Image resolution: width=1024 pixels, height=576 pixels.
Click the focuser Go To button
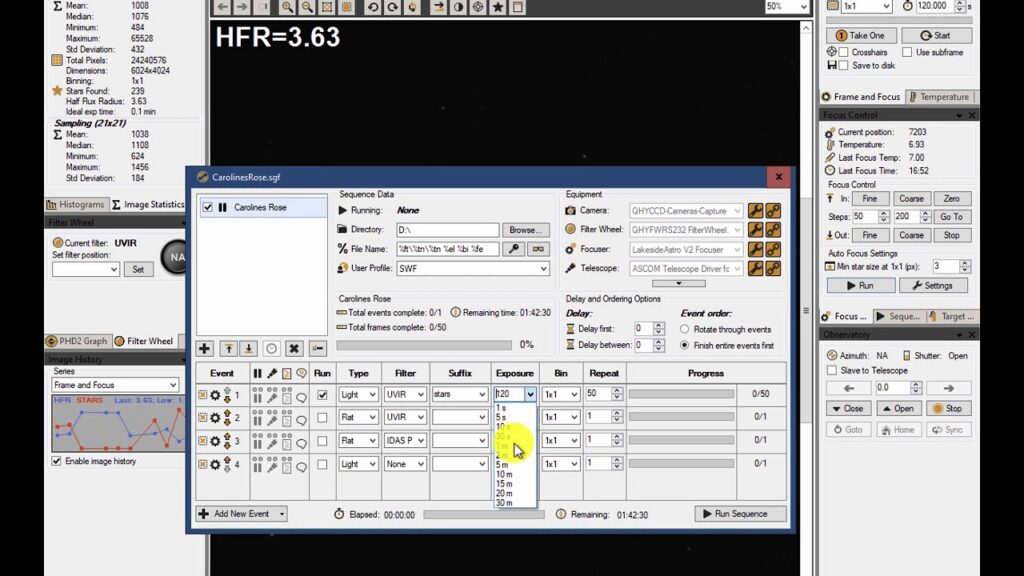coord(951,217)
